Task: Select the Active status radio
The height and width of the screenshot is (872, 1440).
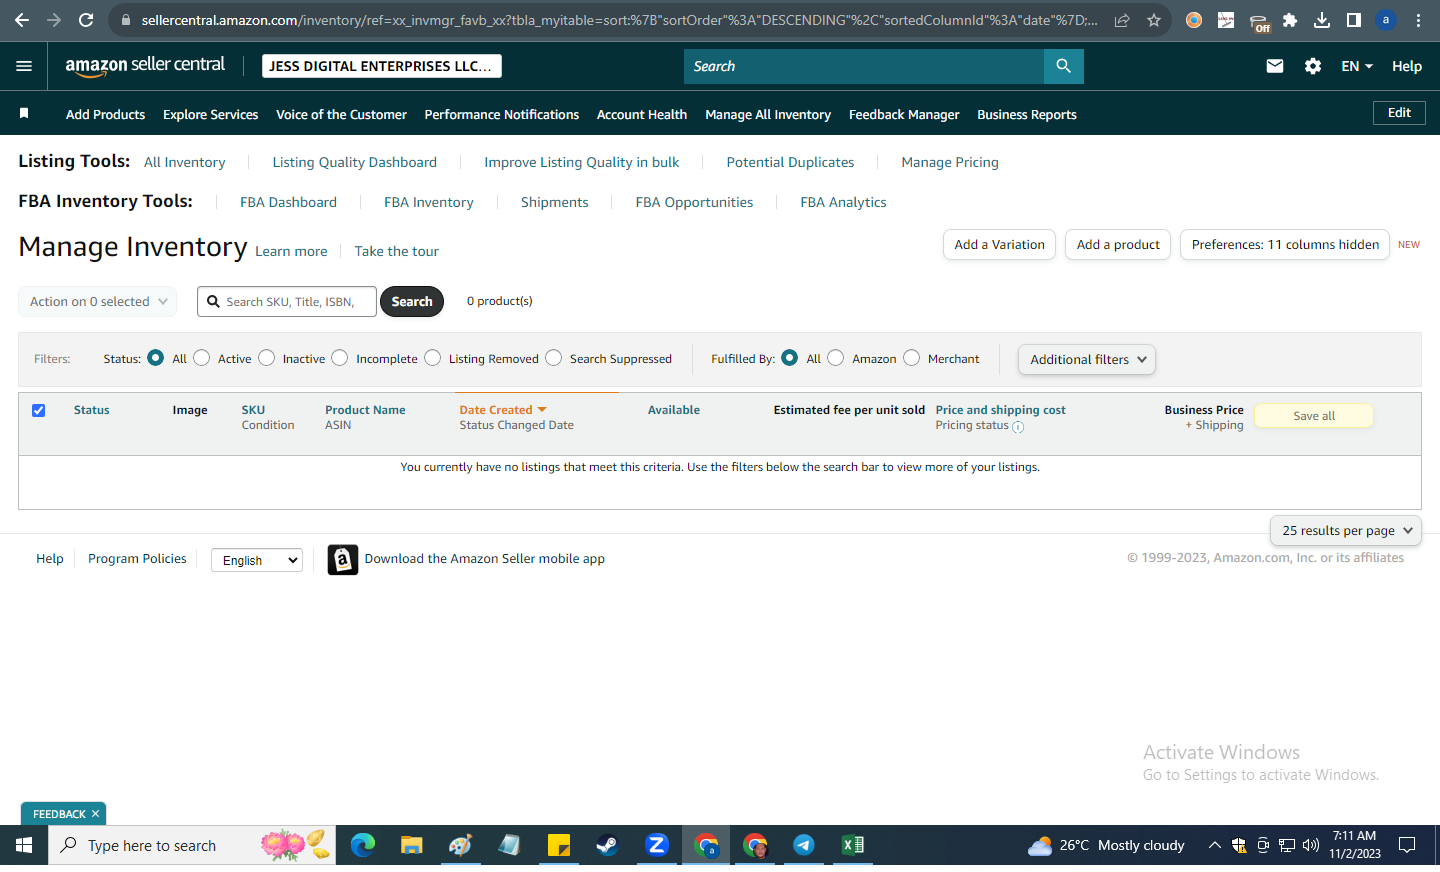Action: pos(202,358)
